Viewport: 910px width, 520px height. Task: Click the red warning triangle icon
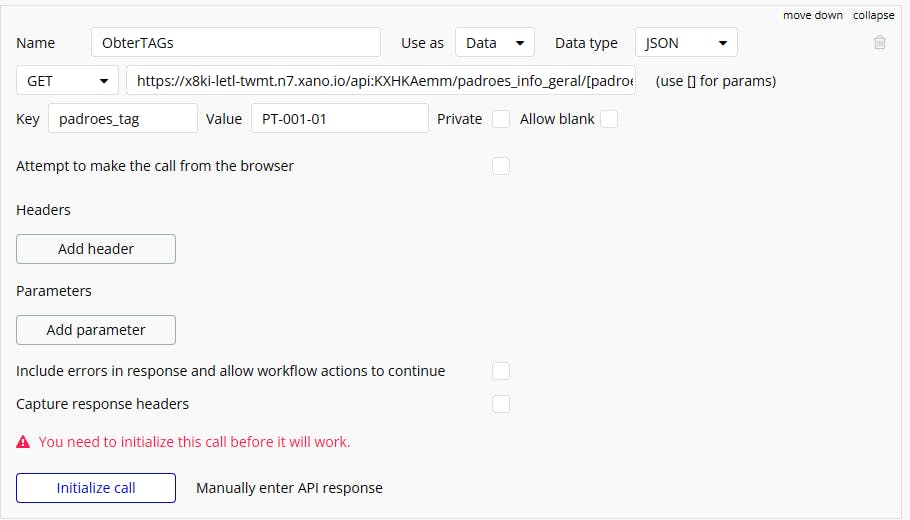click(x=23, y=442)
